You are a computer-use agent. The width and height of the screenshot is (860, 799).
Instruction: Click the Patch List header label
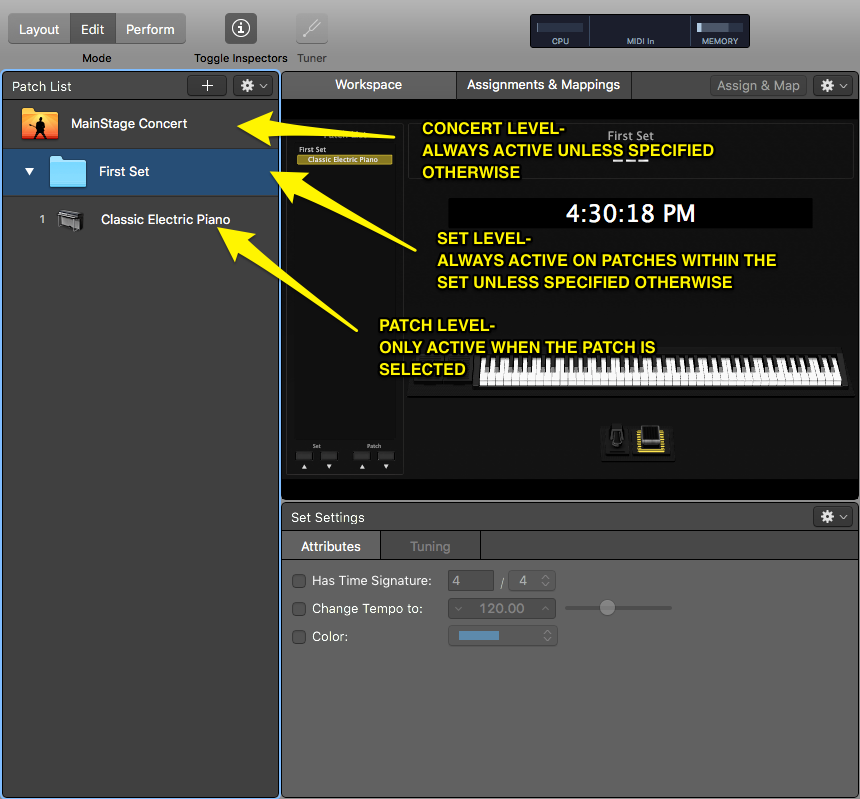coord(42,87)
